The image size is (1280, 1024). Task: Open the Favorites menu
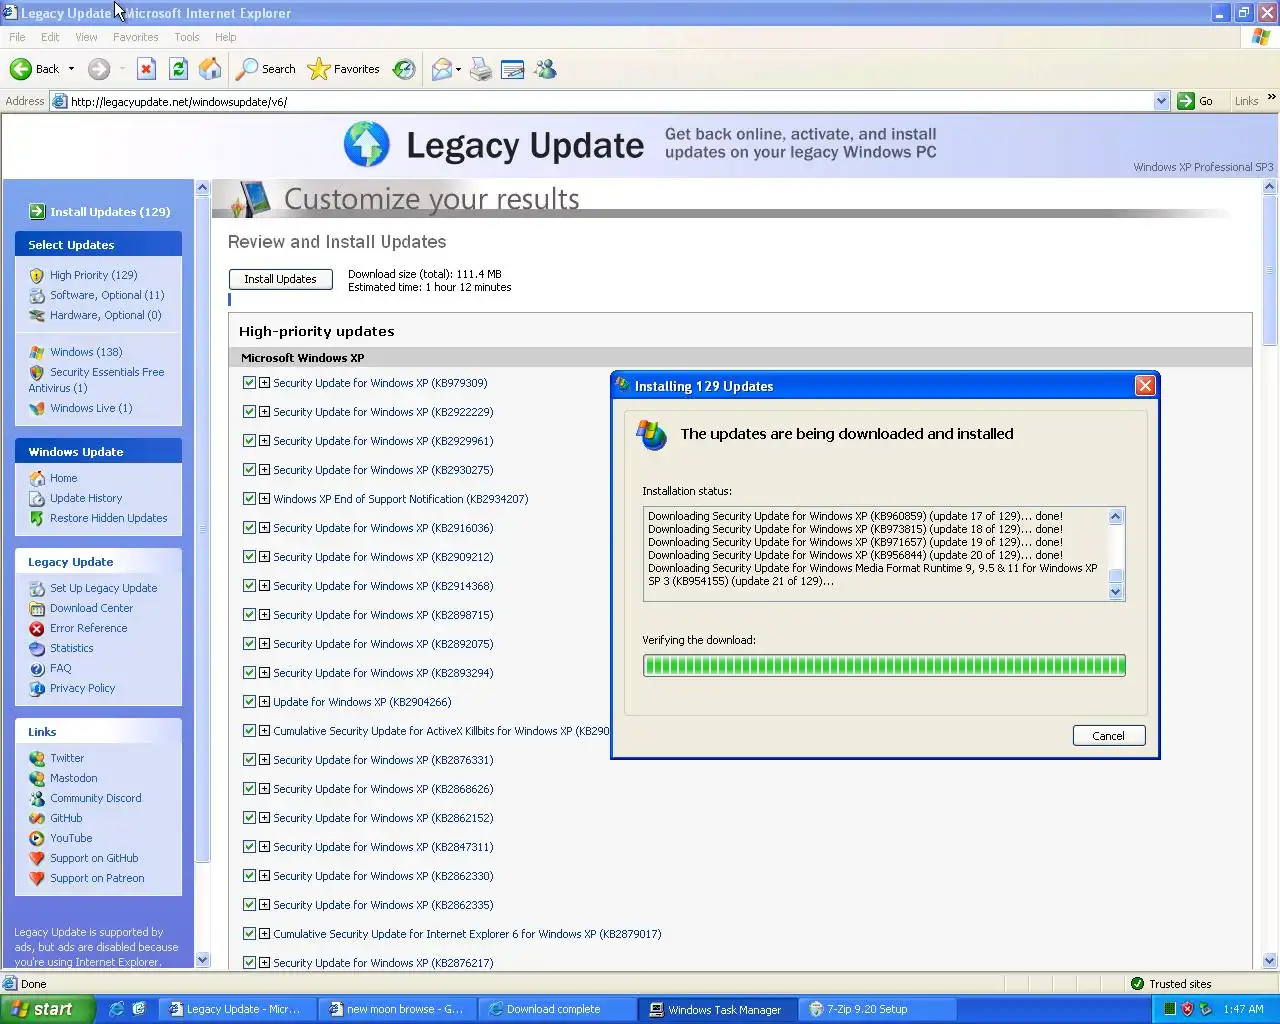click(136, 37)
